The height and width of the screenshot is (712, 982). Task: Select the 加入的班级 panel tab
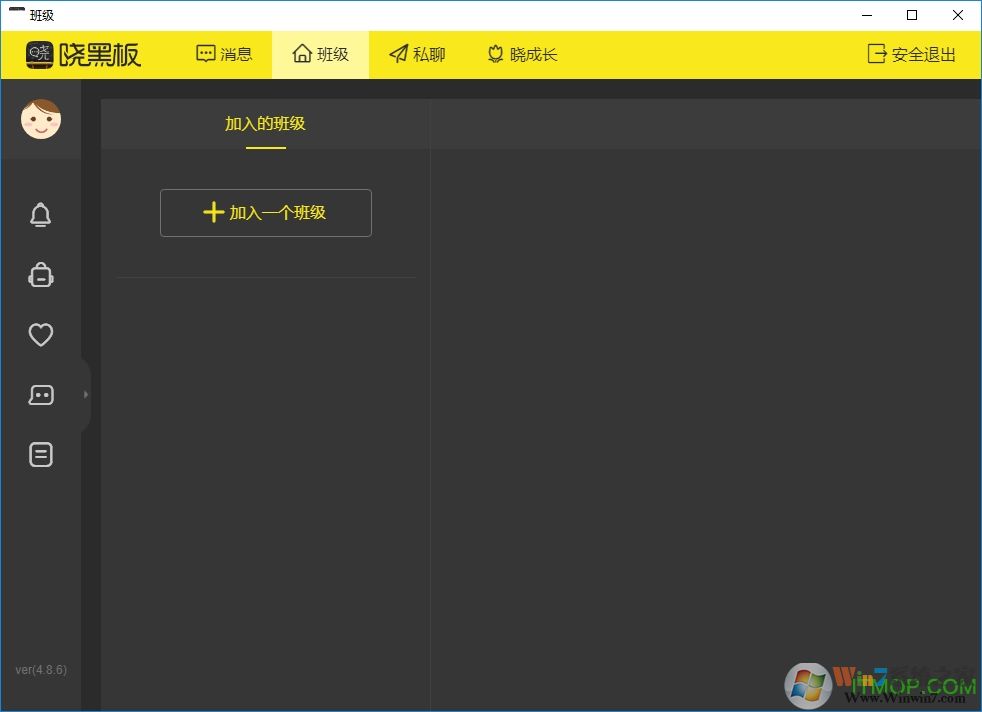(x=265, y=124)
